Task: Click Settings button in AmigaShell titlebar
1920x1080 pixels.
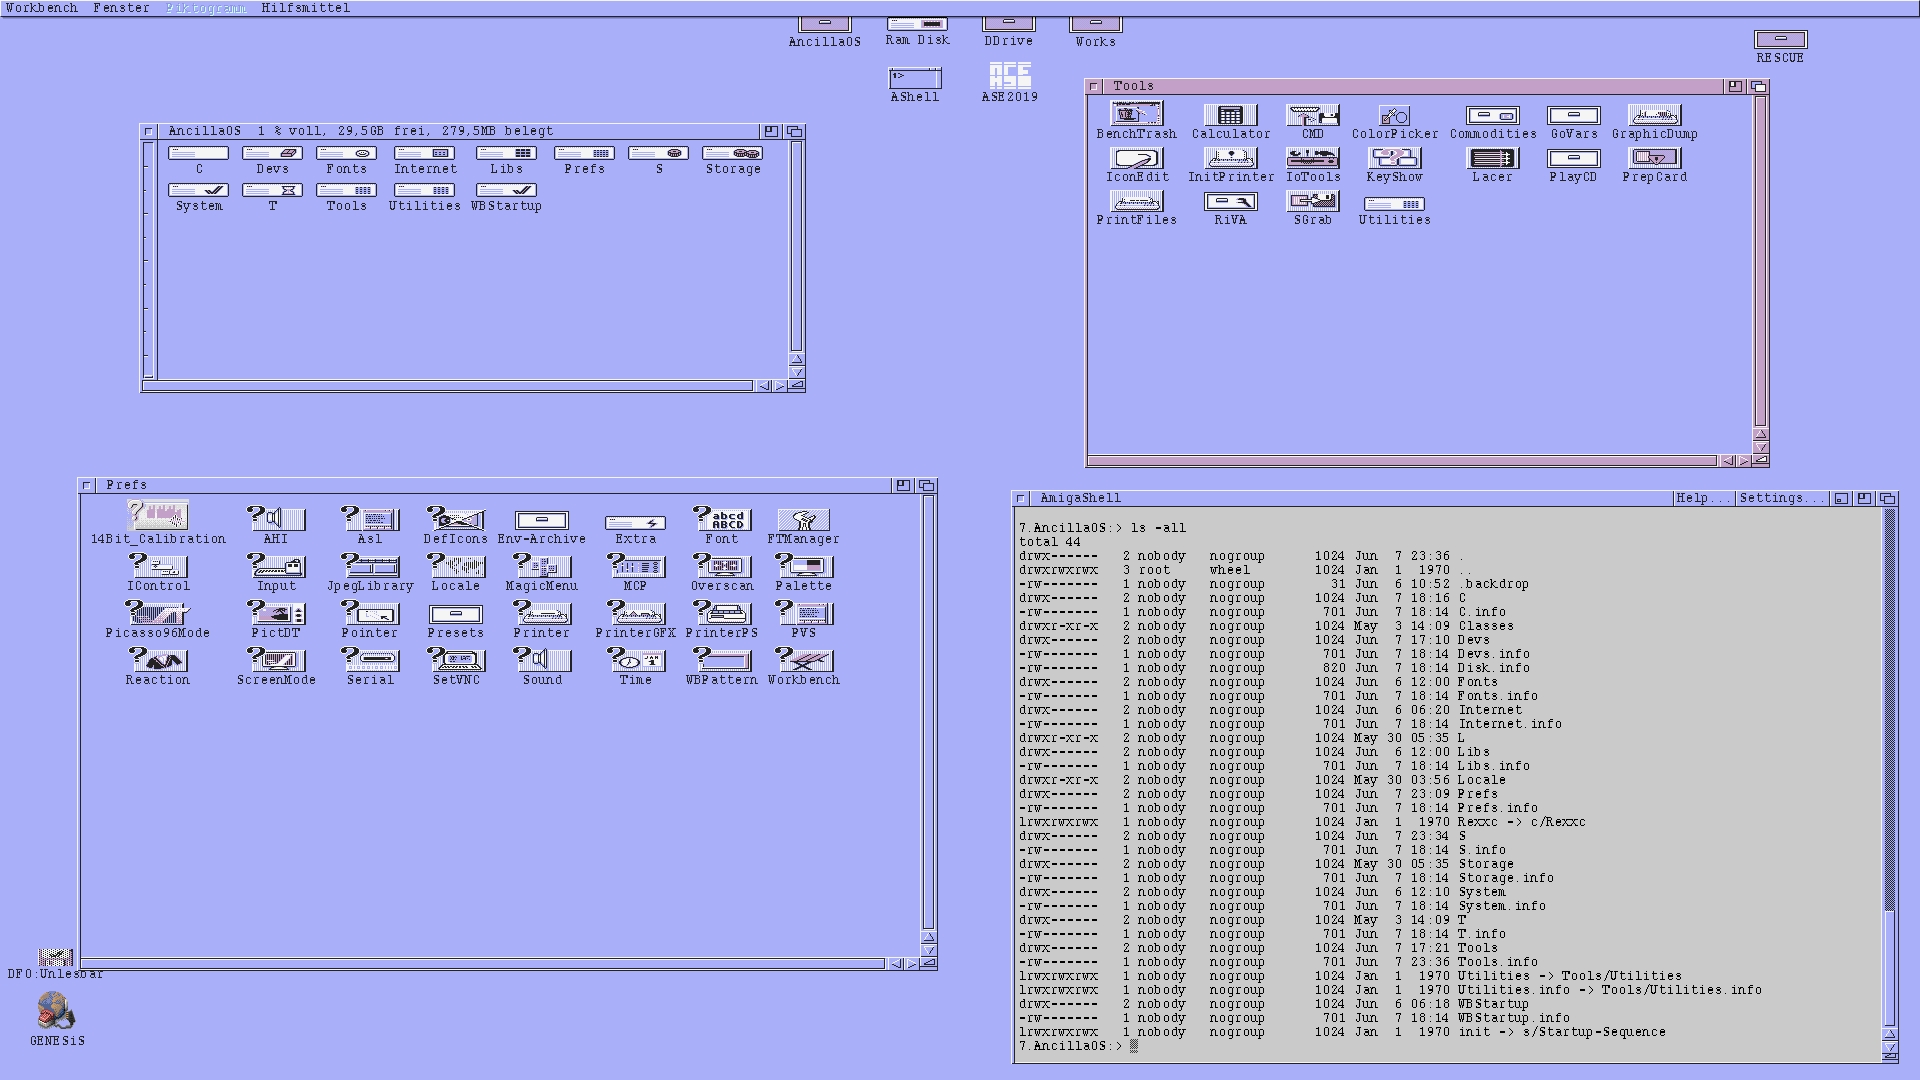Action: click(1779, 498)
